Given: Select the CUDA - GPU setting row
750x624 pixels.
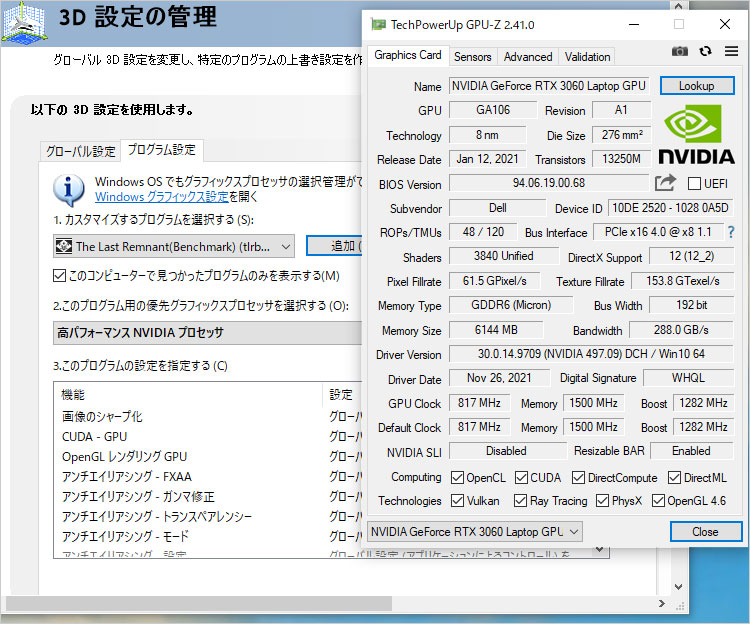Looking at the screenshot, I should (208, 437).
